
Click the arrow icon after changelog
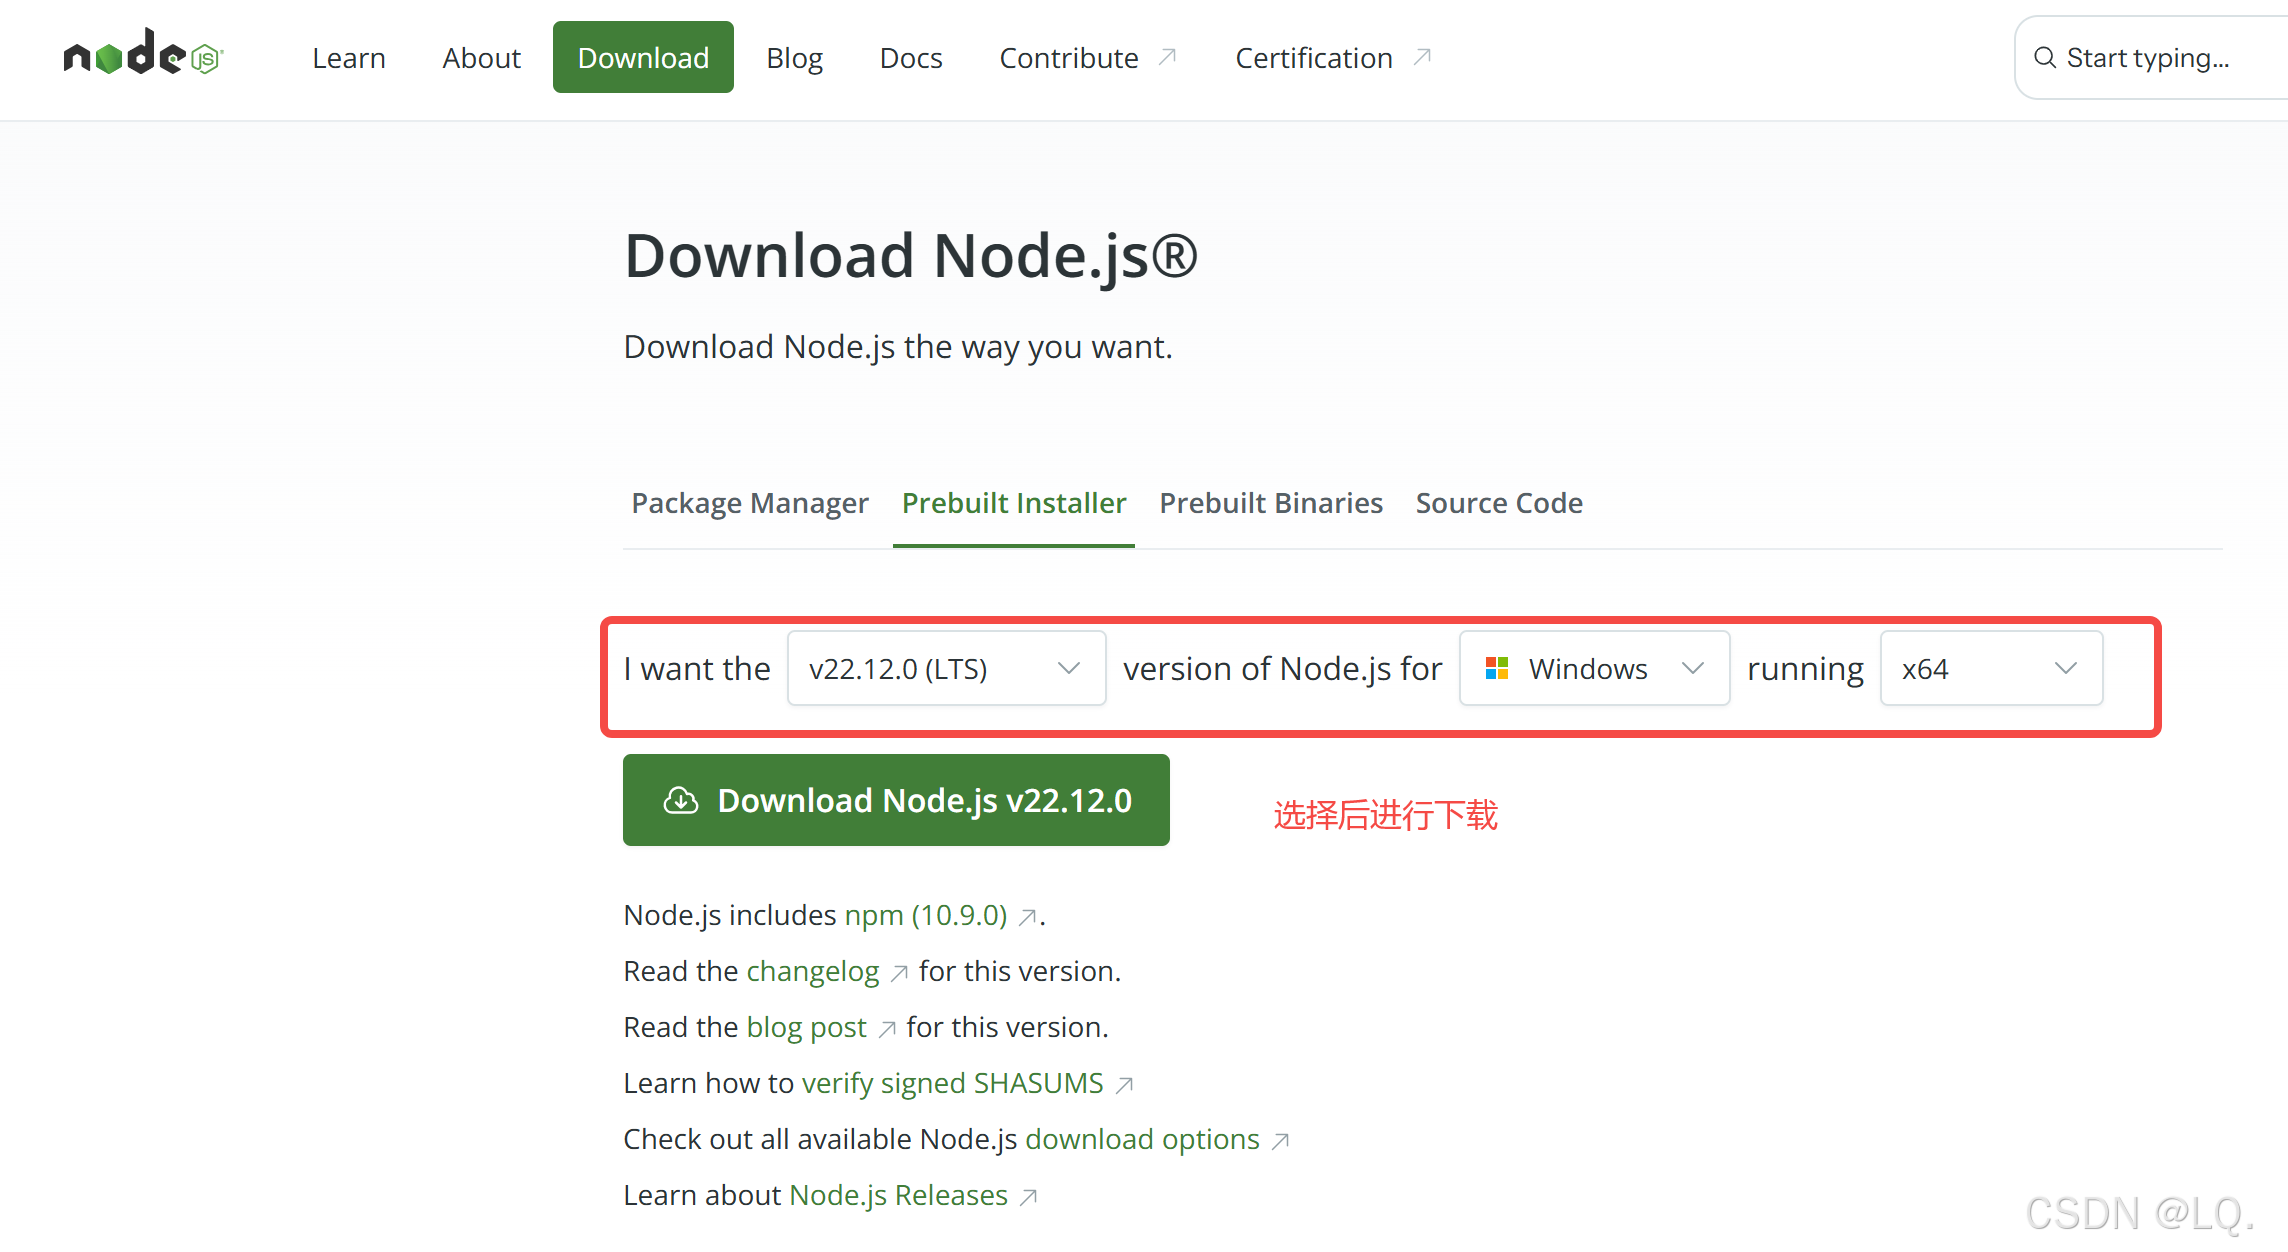point(899,973)
